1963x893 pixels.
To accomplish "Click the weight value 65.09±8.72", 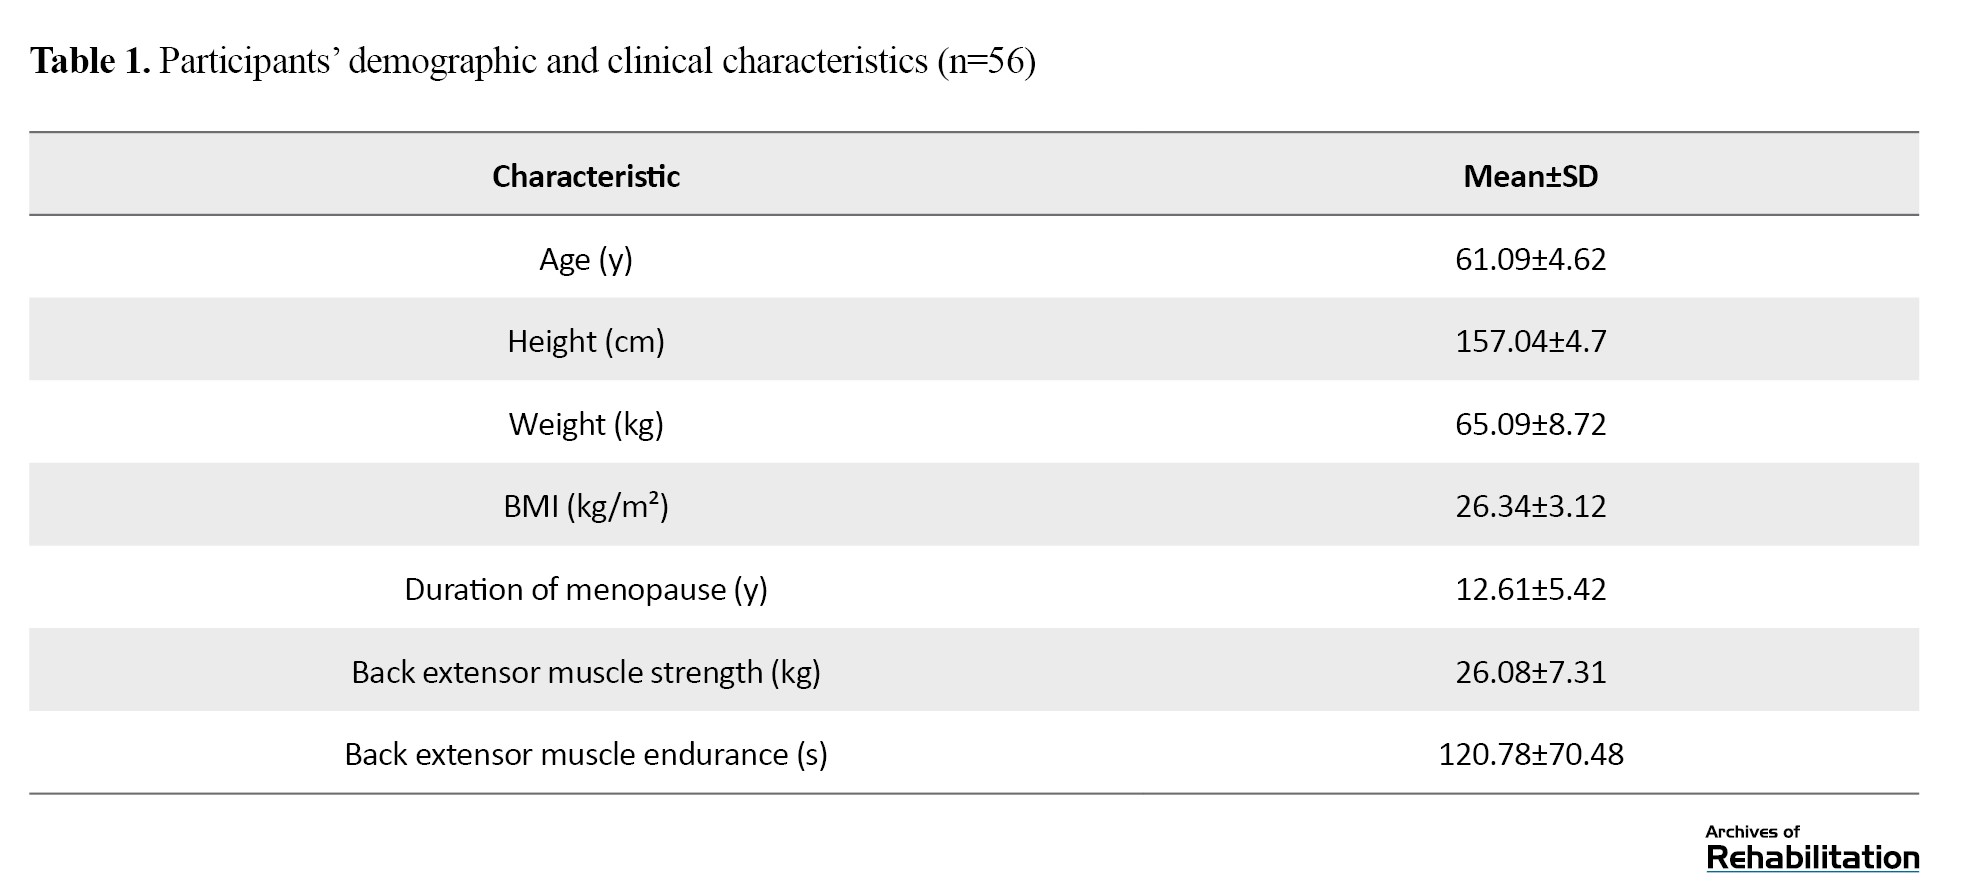I will pos(1530,424).
